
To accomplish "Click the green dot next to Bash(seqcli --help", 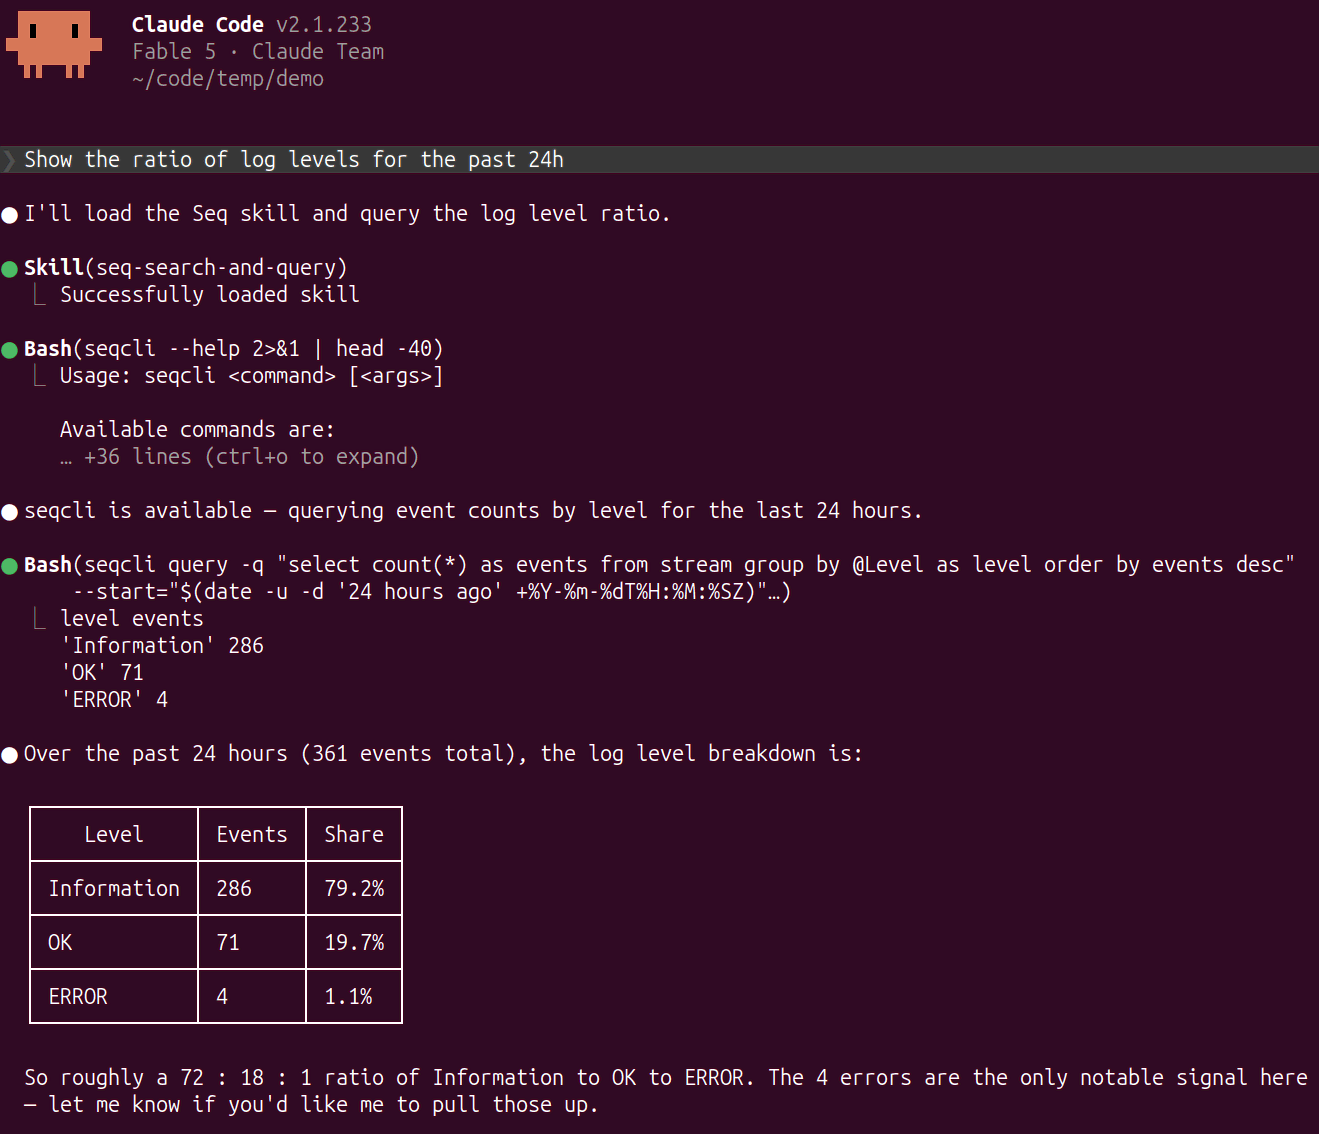I will [10, 350].
